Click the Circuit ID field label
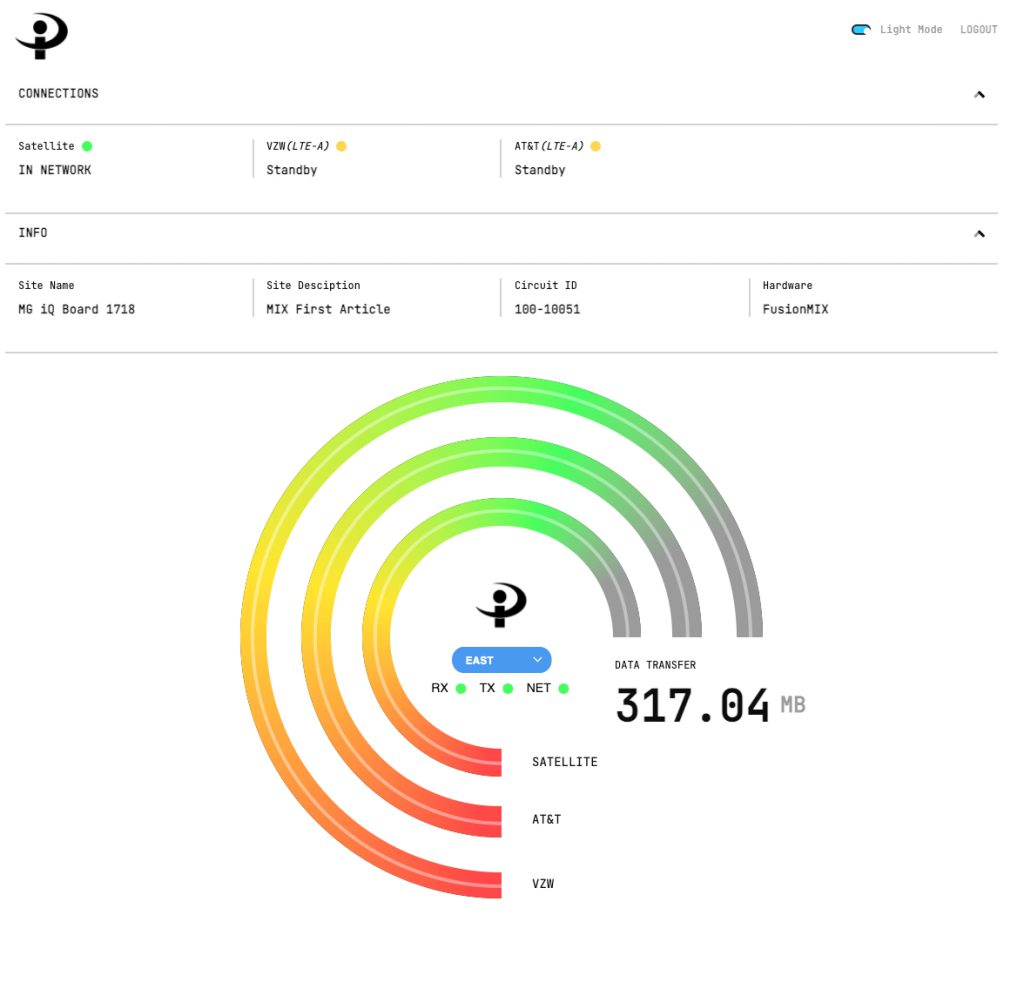1024x989 pixels. coord(545,285)
